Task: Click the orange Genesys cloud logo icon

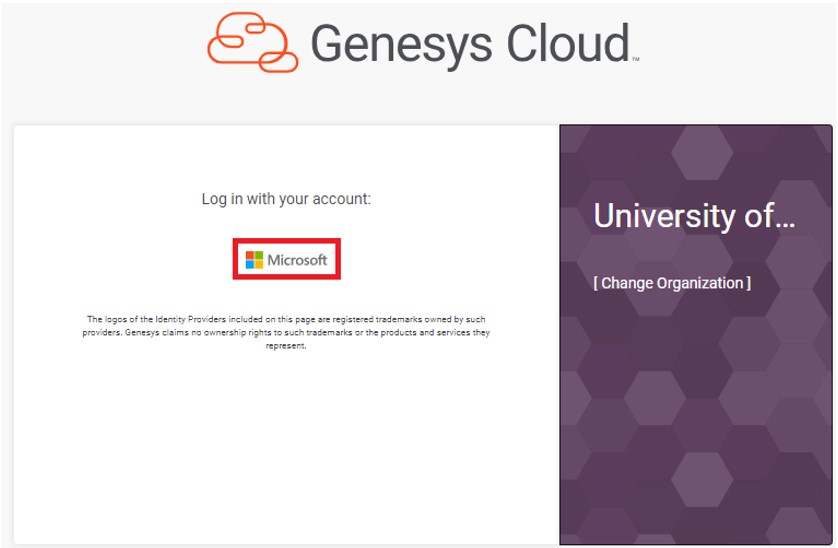Action: point(252,43)
